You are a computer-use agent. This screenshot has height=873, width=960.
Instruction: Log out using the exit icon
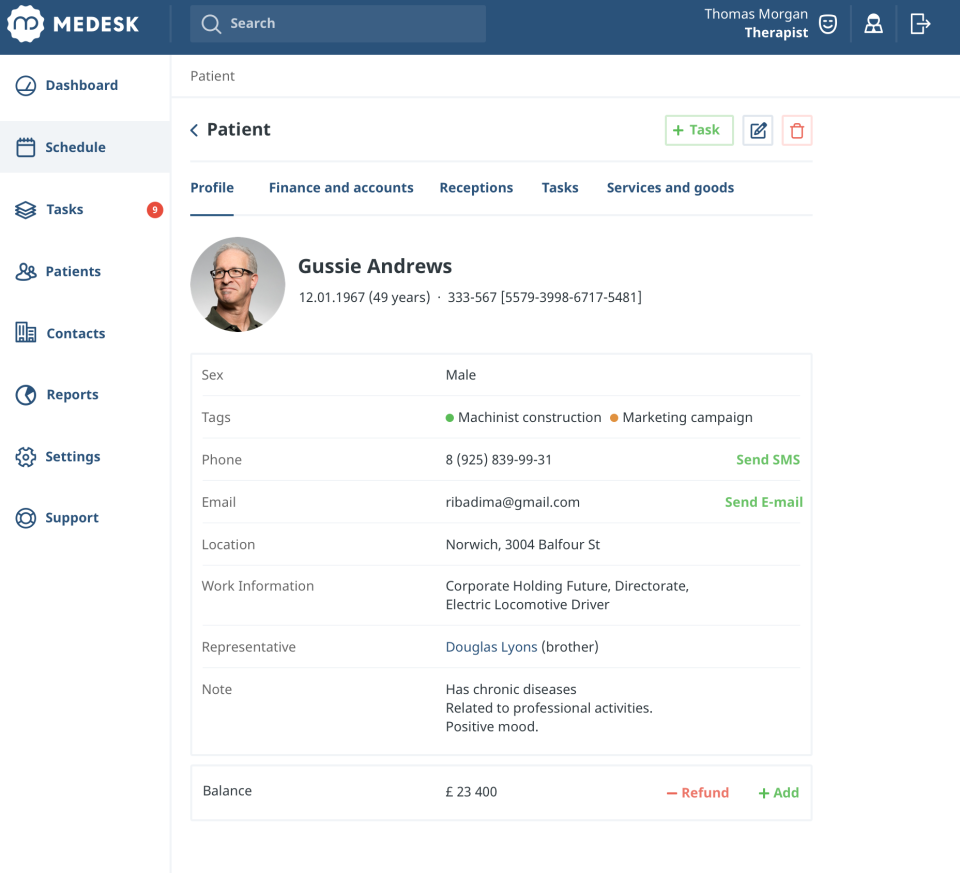(920, 23)
